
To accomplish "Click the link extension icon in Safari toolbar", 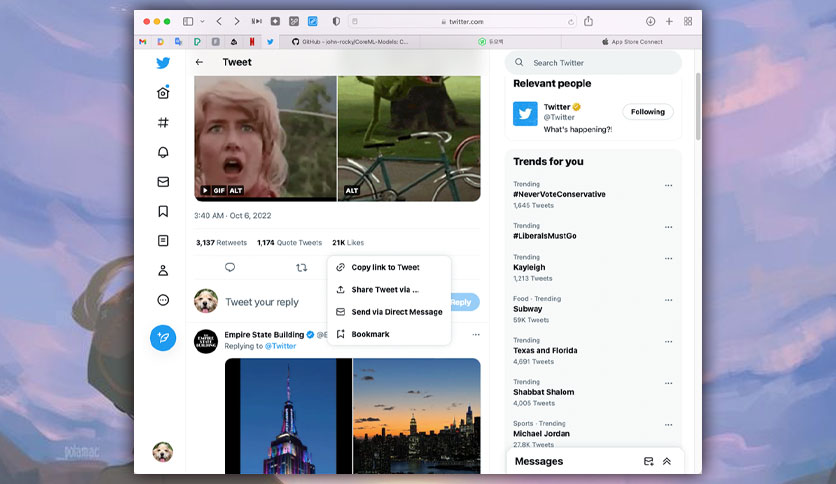I will click(x=294, y=21).
